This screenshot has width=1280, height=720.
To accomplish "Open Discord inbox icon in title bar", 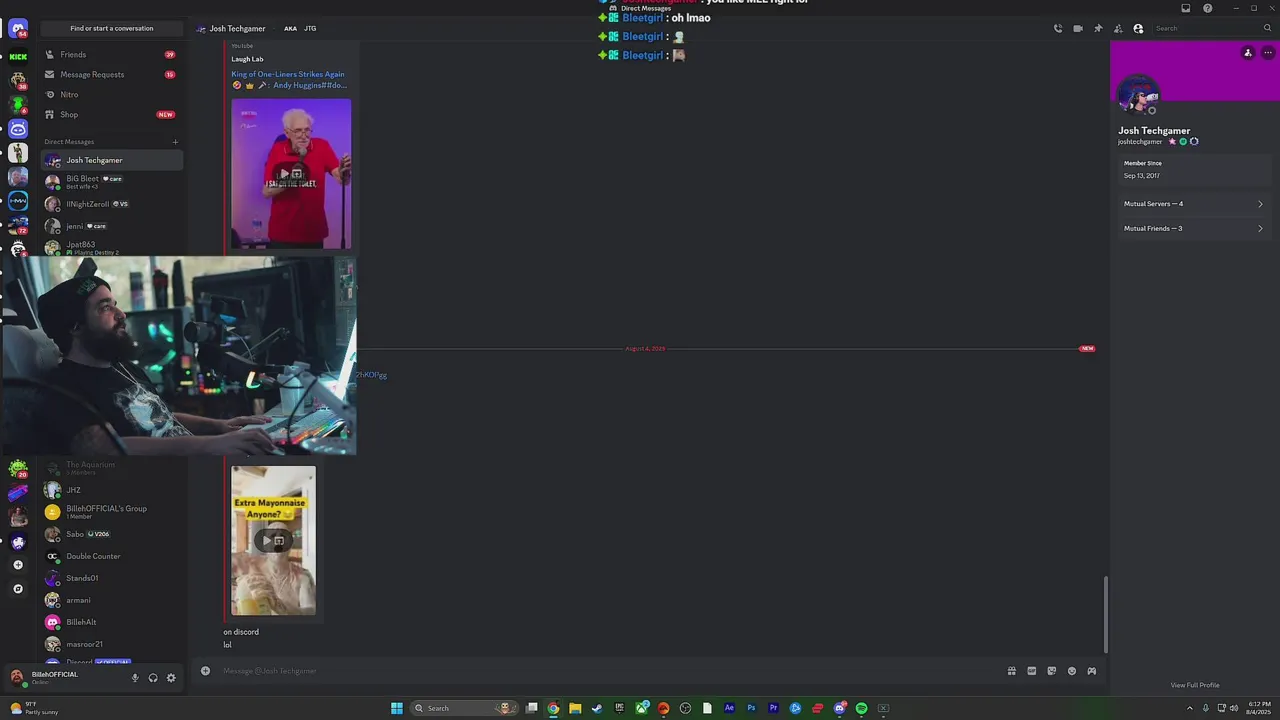I will (1186, 8).
